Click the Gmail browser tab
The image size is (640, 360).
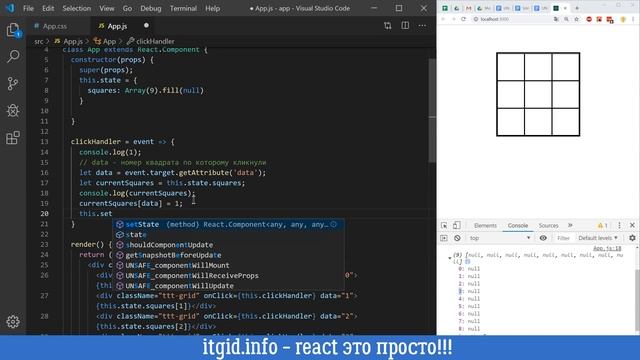(469, 8)
